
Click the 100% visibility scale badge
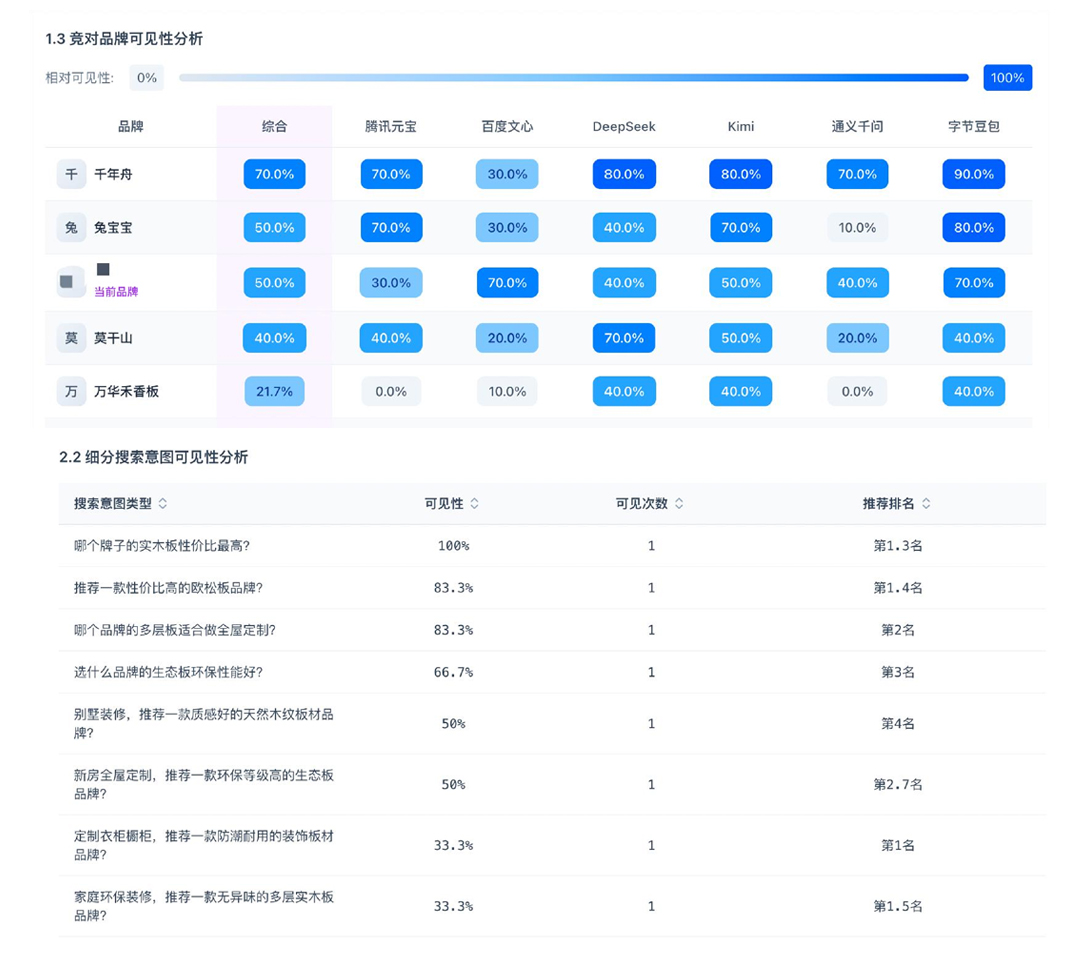click(x=1007, y=78)
